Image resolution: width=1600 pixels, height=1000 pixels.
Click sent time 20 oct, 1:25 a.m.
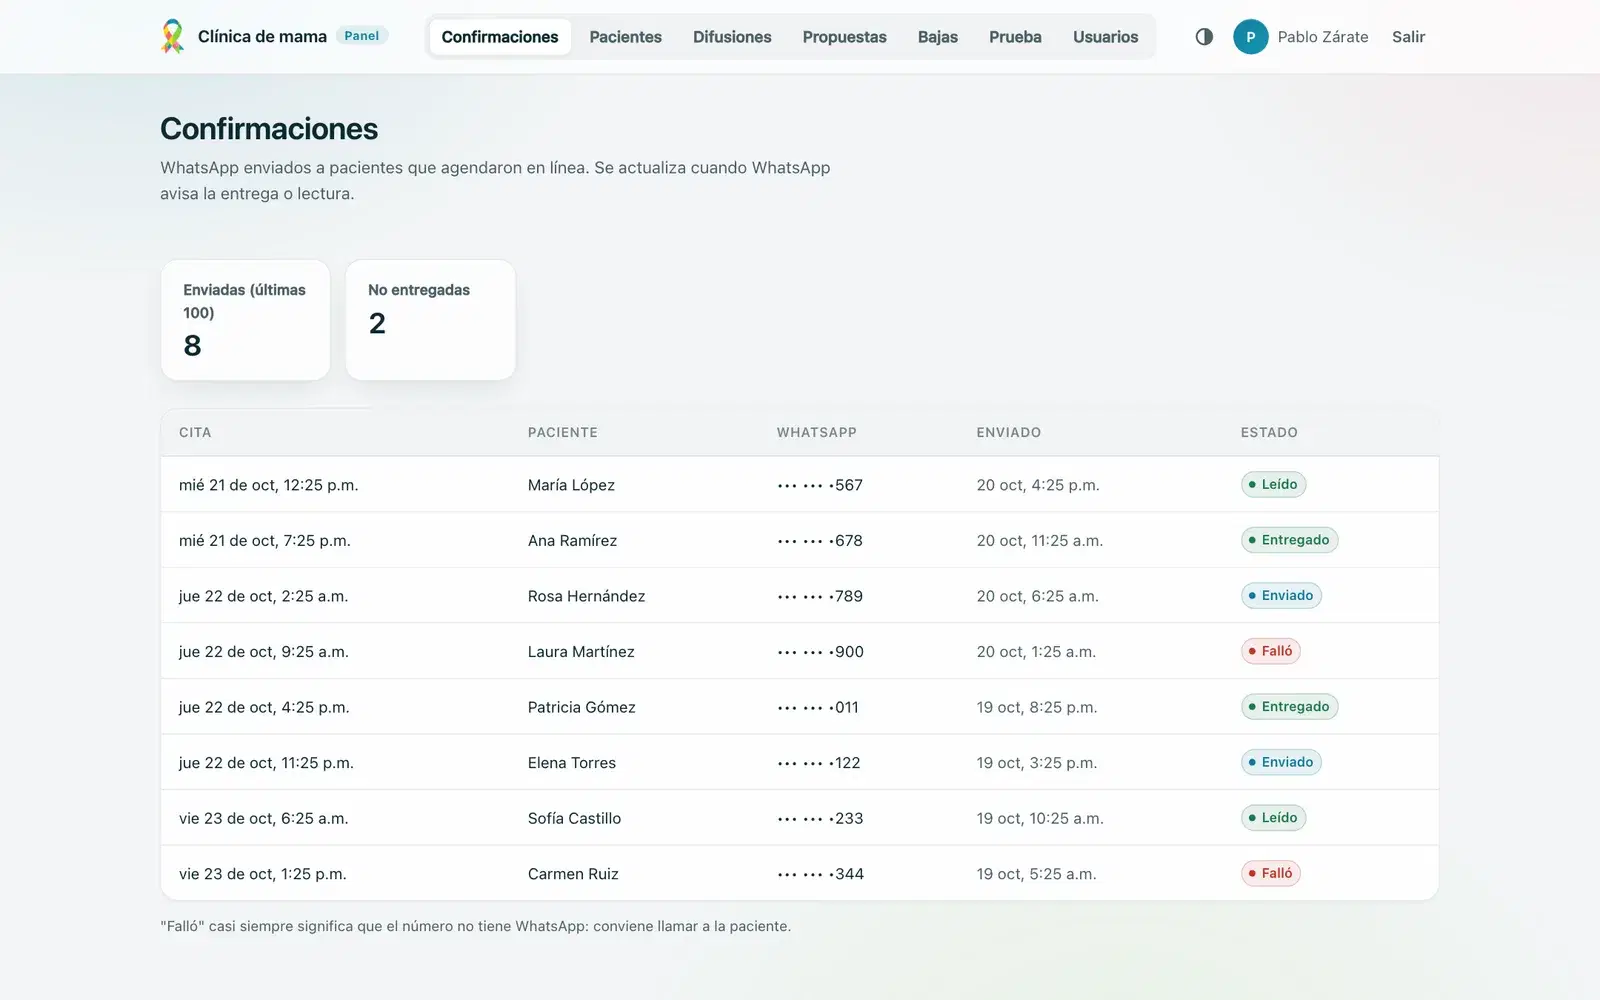coord(1036,652)
